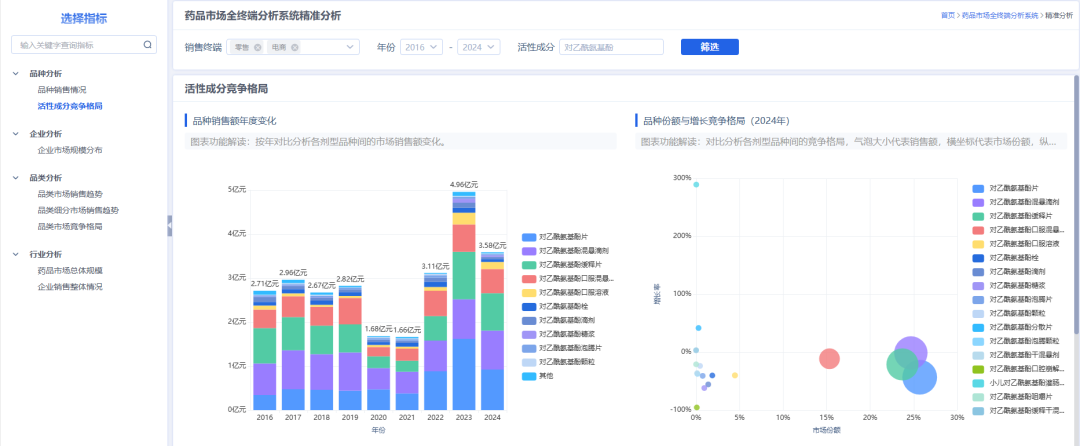This screenshot has width=1080, height=446.
Task: Open 企业市场规模分布 in the sidebar
Action: [70, 150]
